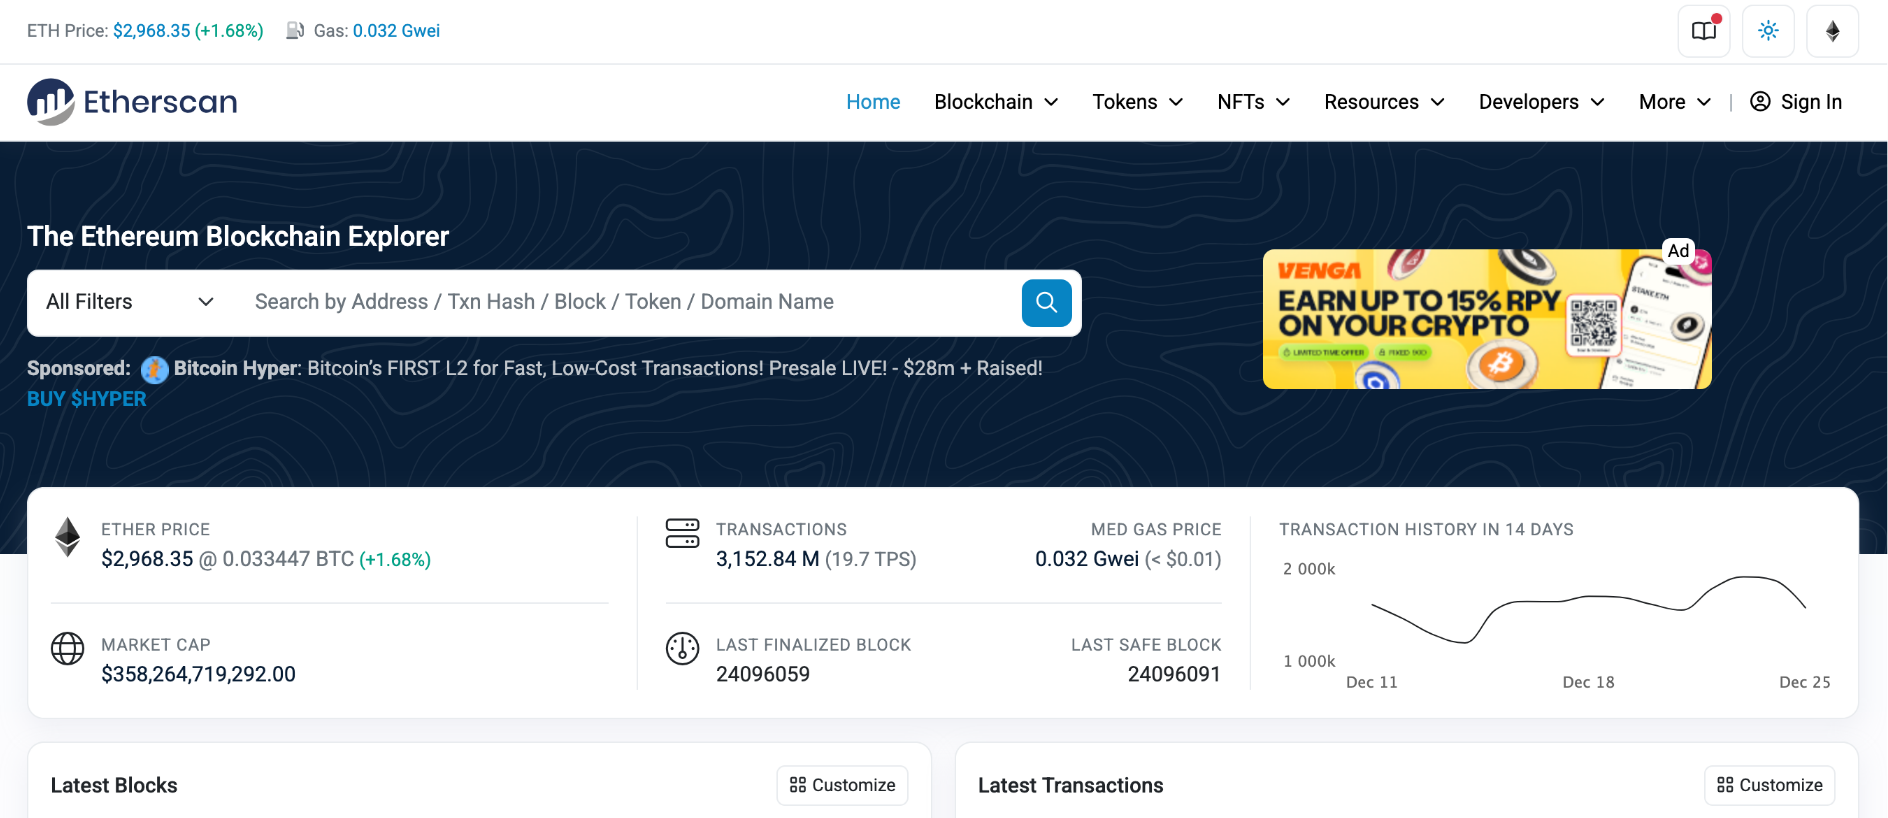Click the grid icon in Latest Blocks Customize
1888x818 pixels.
pos(798,785)
